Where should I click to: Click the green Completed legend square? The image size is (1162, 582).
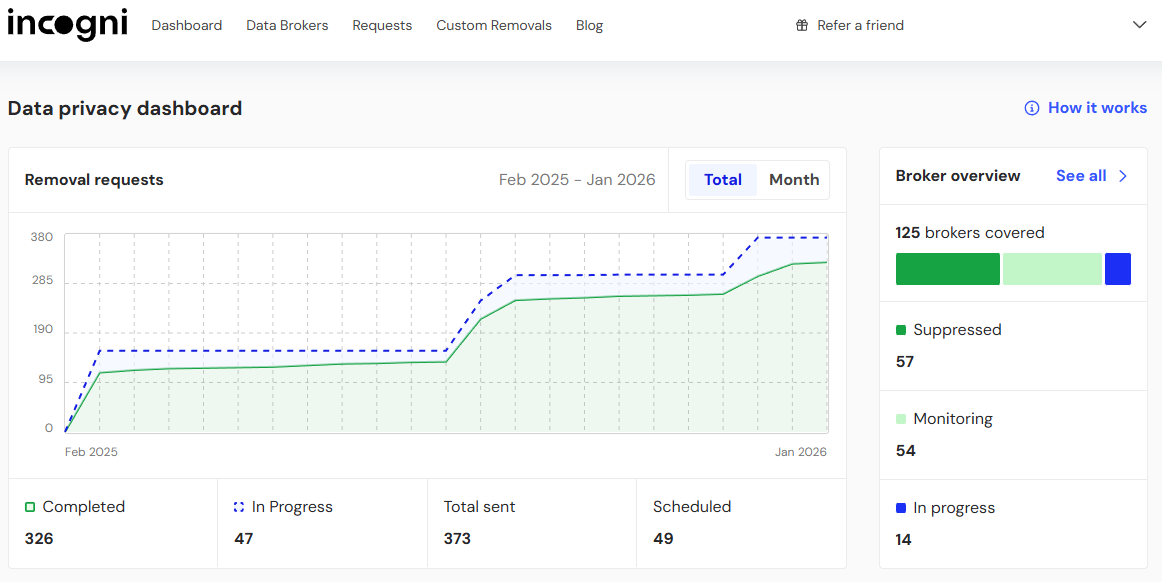(29, 506)
